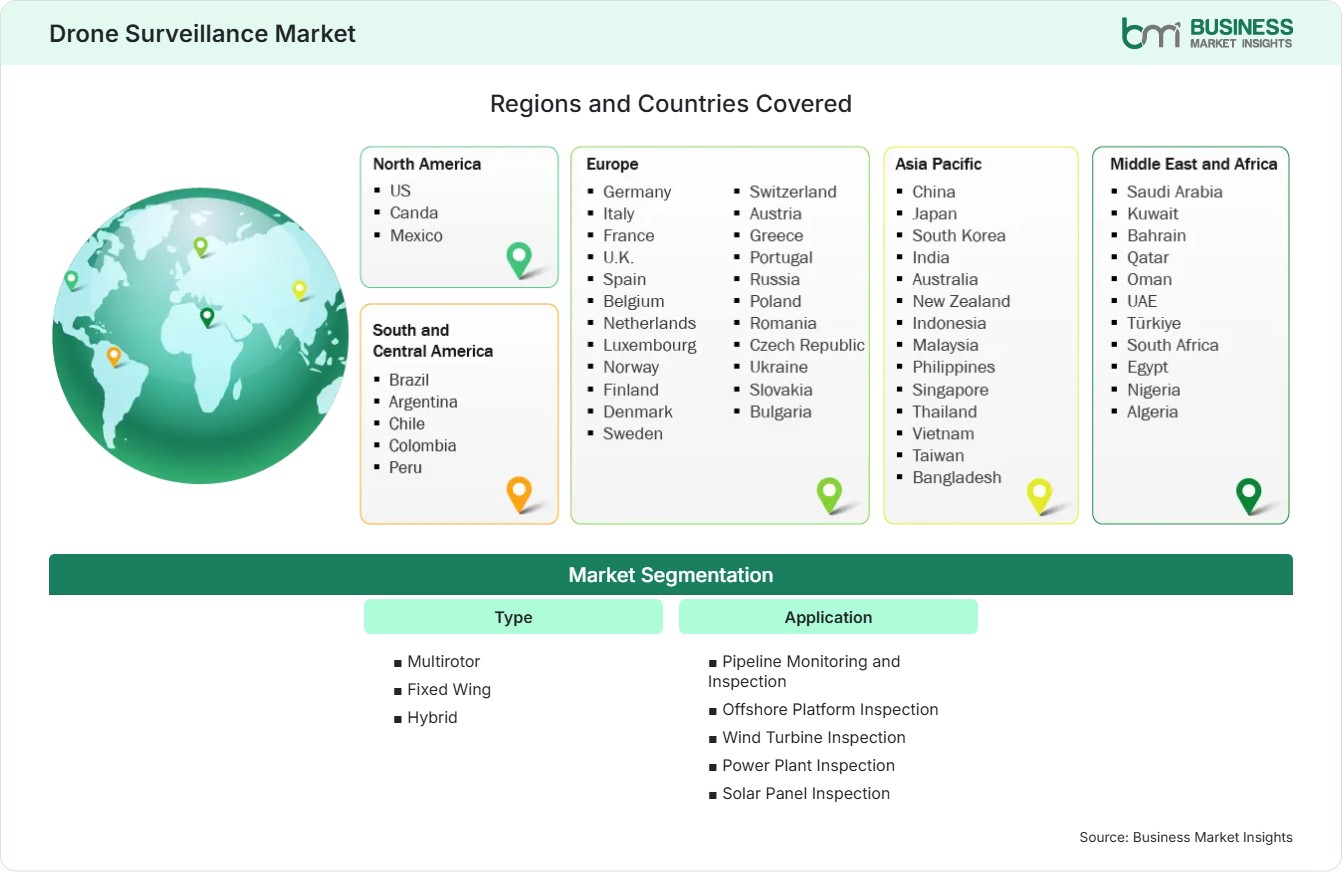Viewport: 1342px width, 872px height.
Task: Click the Drone Surveillance Market title
Action: tap(203, 33)
